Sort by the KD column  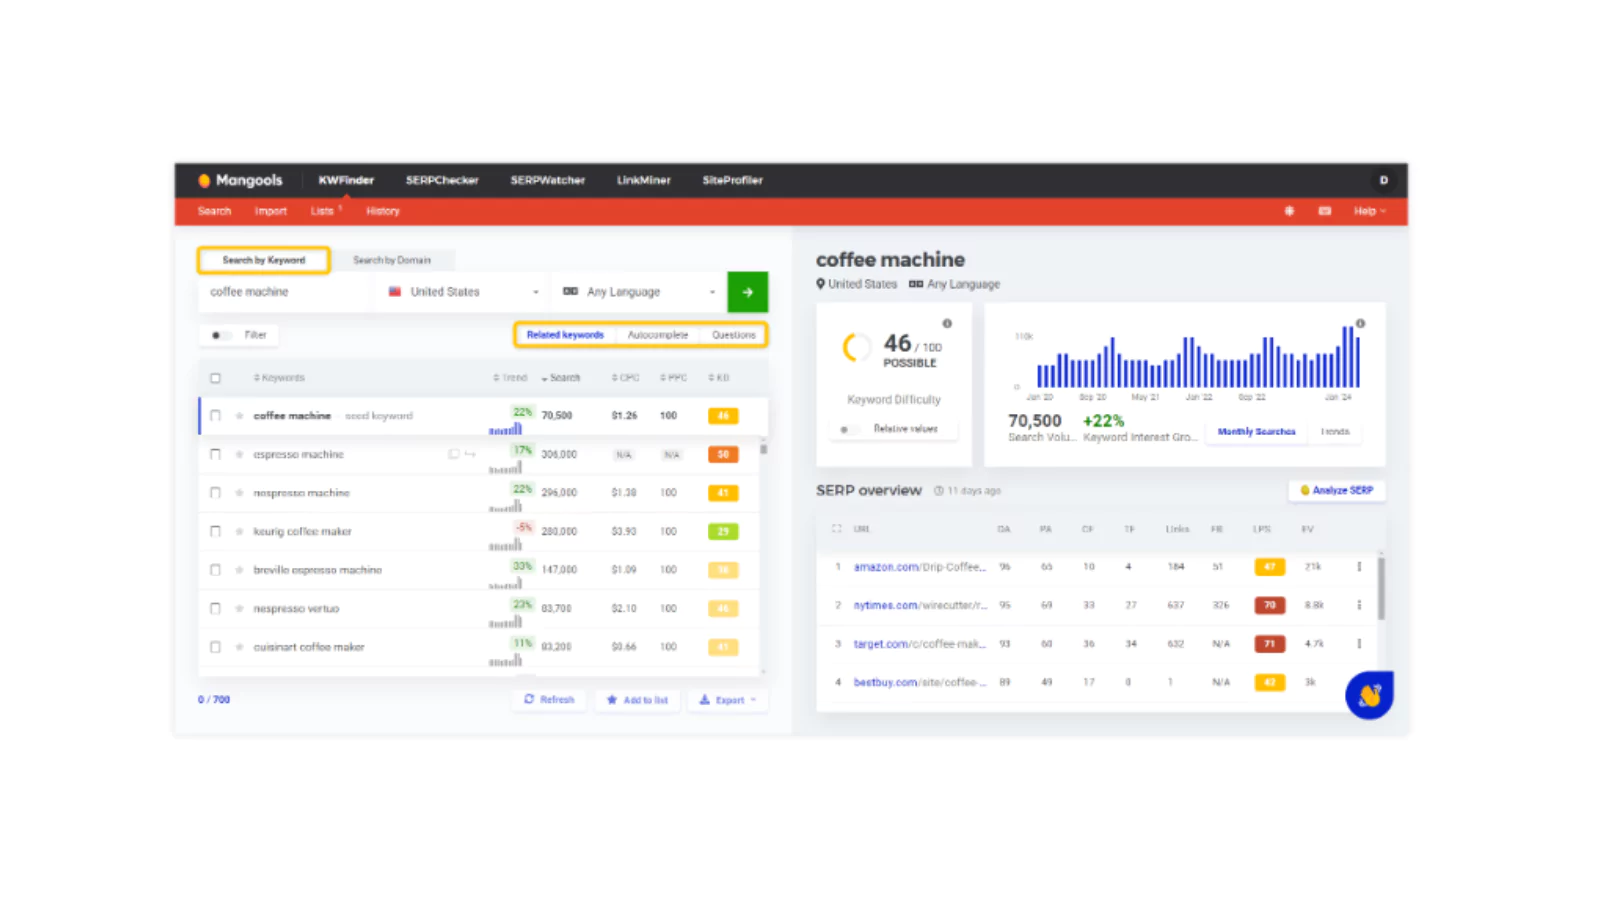719,378
